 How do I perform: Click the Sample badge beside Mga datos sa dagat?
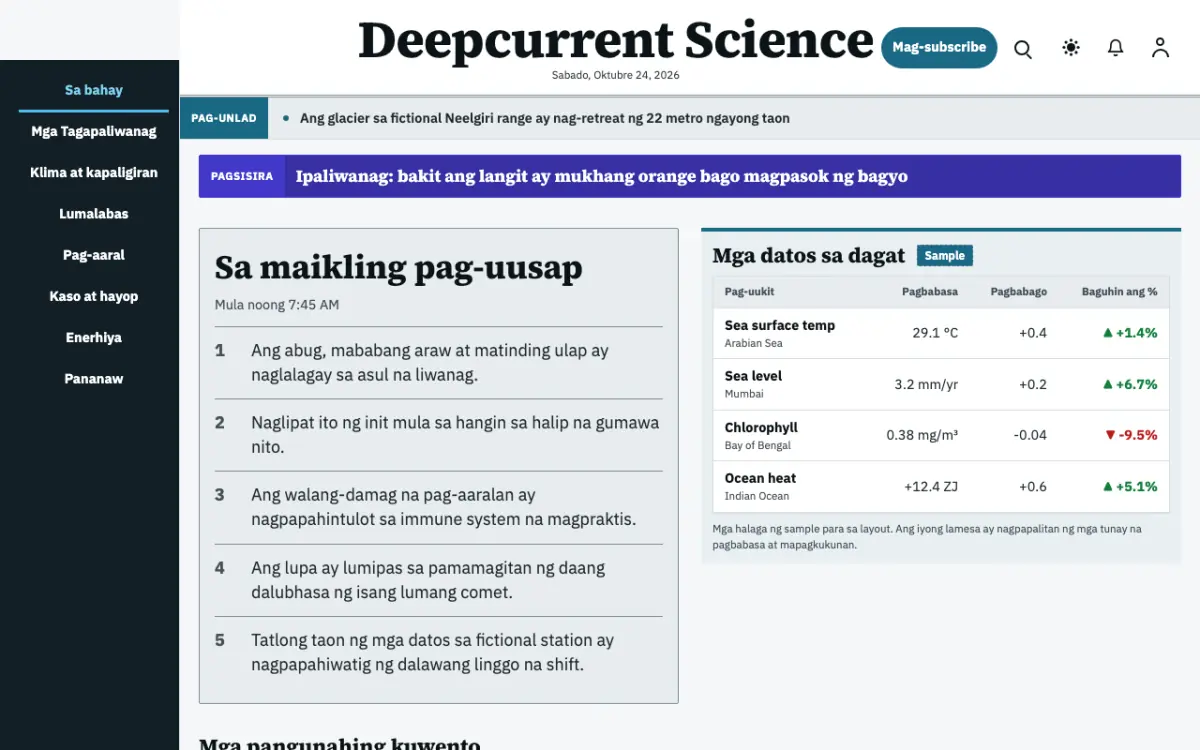(x=945, y=256)
